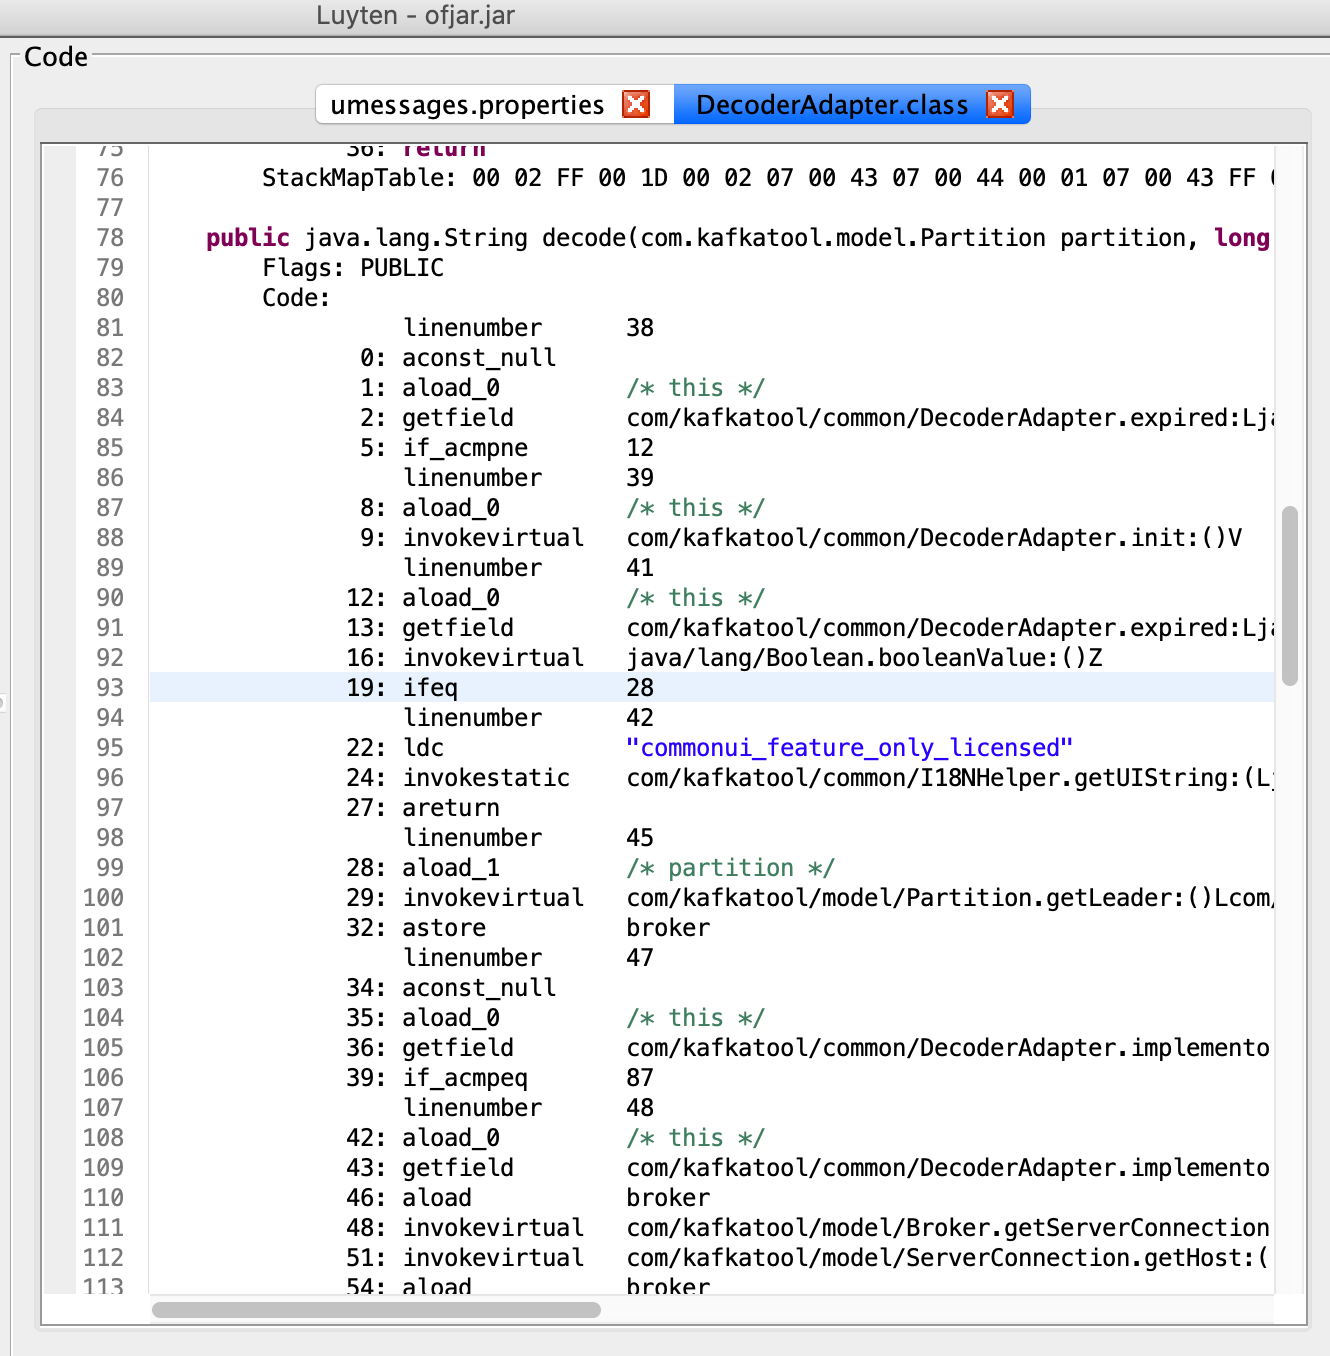Click line number 78 in the gutter
This screenshot has width=1330, height=1356.
[110, 238]
